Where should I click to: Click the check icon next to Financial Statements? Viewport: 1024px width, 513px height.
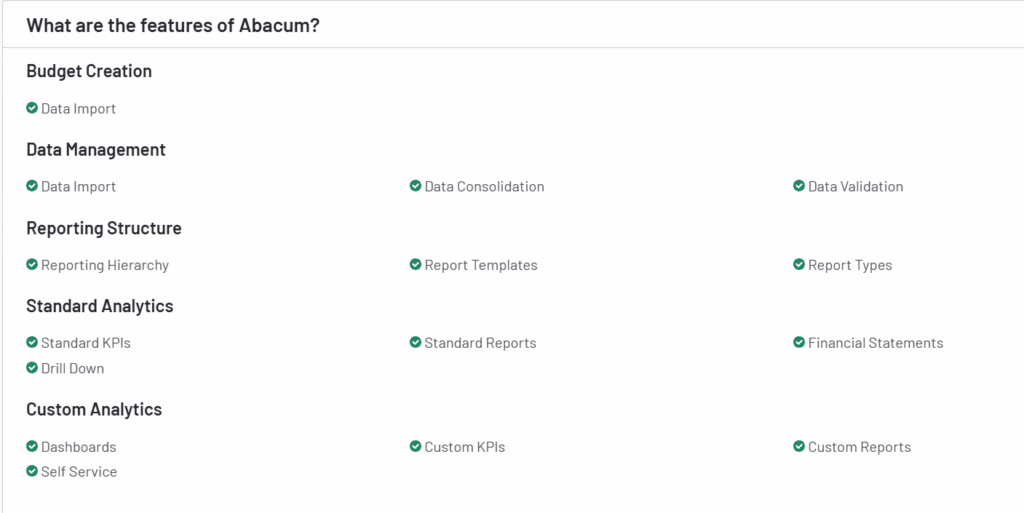[799, 342]
